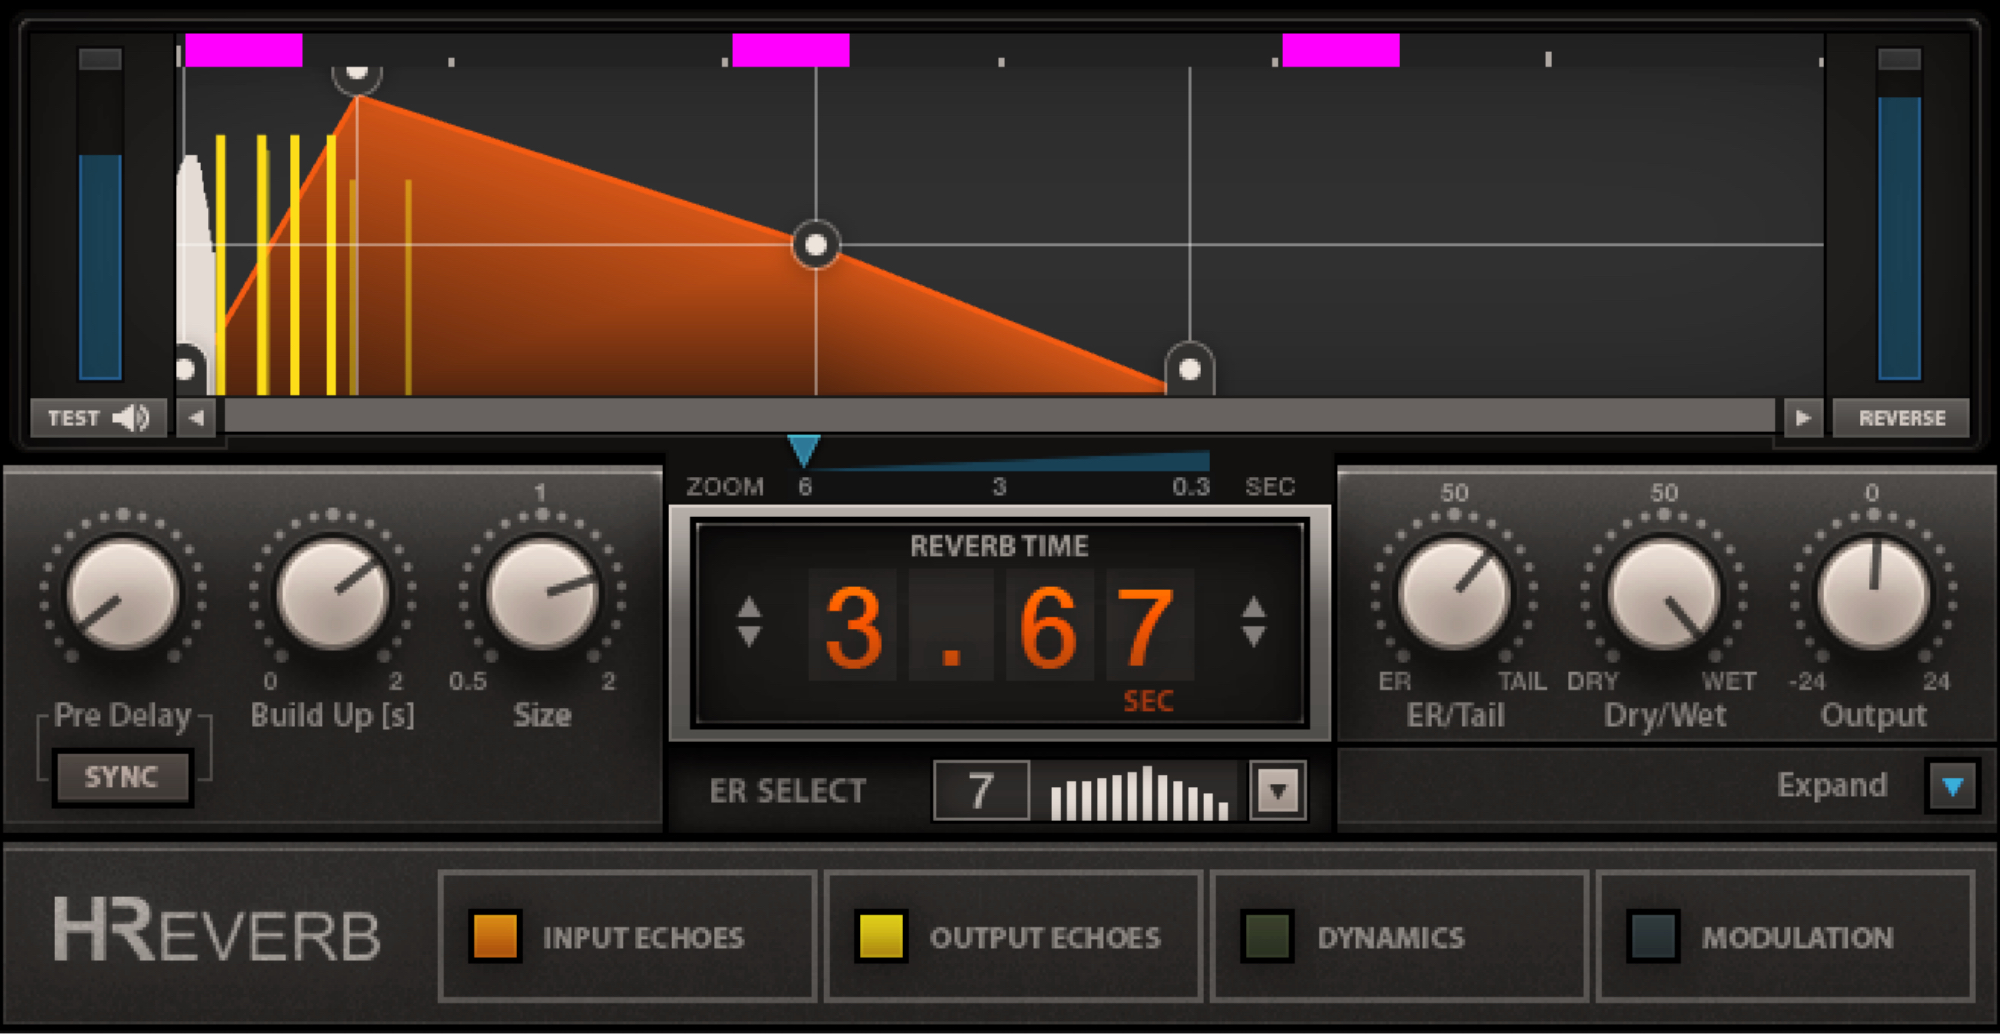
Task: Click the left reverb time stepper arrows
Action: [x=749, y=622]
